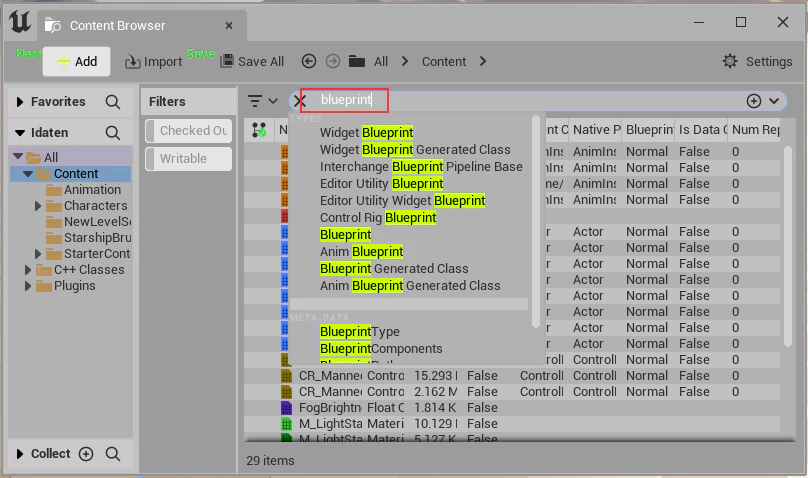808x478 pixels.
Task: Click CR_Manne 15.293 row asset icon
Action: pyautogui.click(x=287, y=377)
